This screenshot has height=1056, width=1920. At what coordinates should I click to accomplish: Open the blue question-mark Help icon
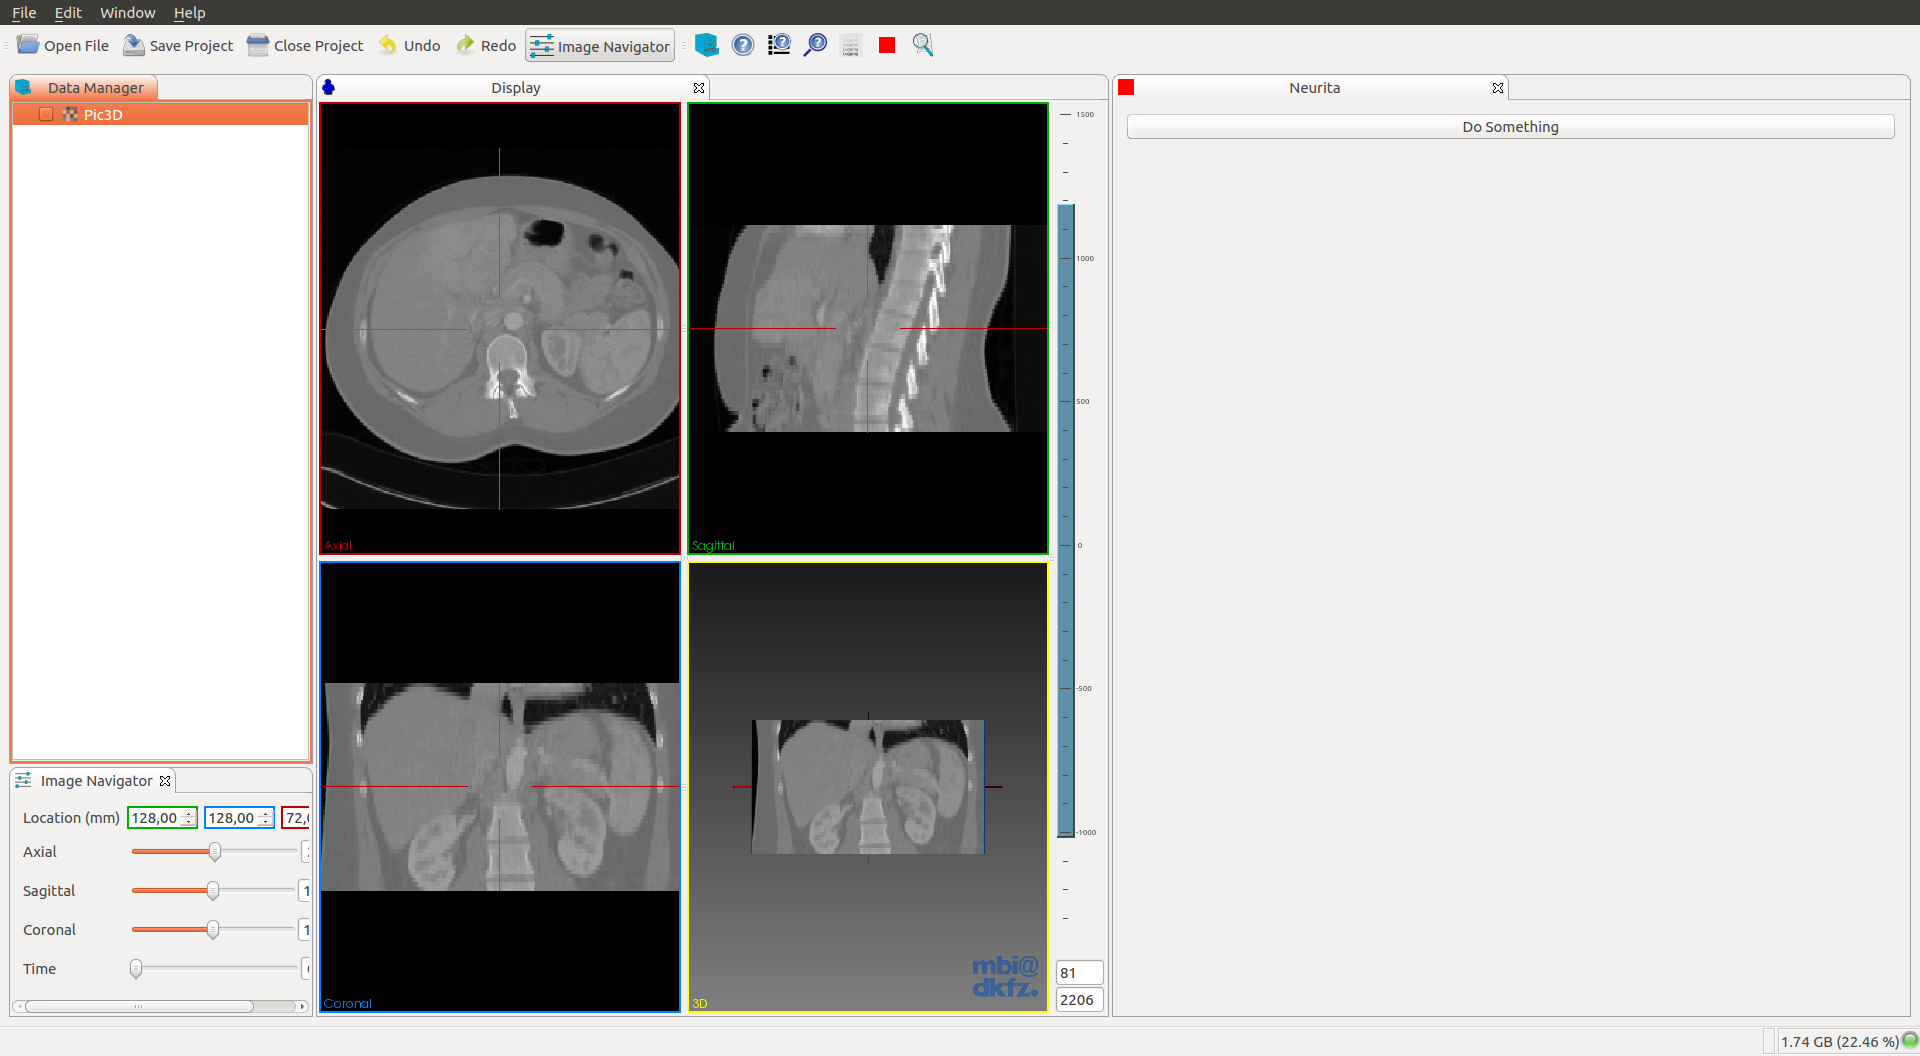(x=743, y=45)
